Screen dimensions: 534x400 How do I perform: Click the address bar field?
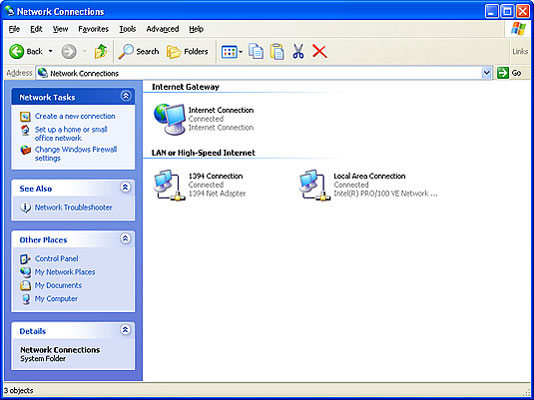point(260,73)
